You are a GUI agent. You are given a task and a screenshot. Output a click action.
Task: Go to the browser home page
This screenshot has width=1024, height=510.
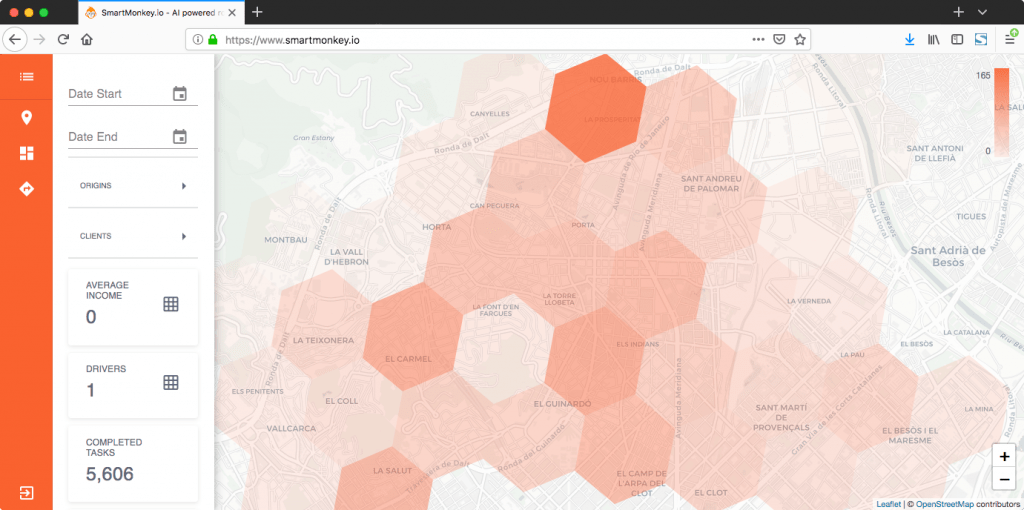click(86, 39)
